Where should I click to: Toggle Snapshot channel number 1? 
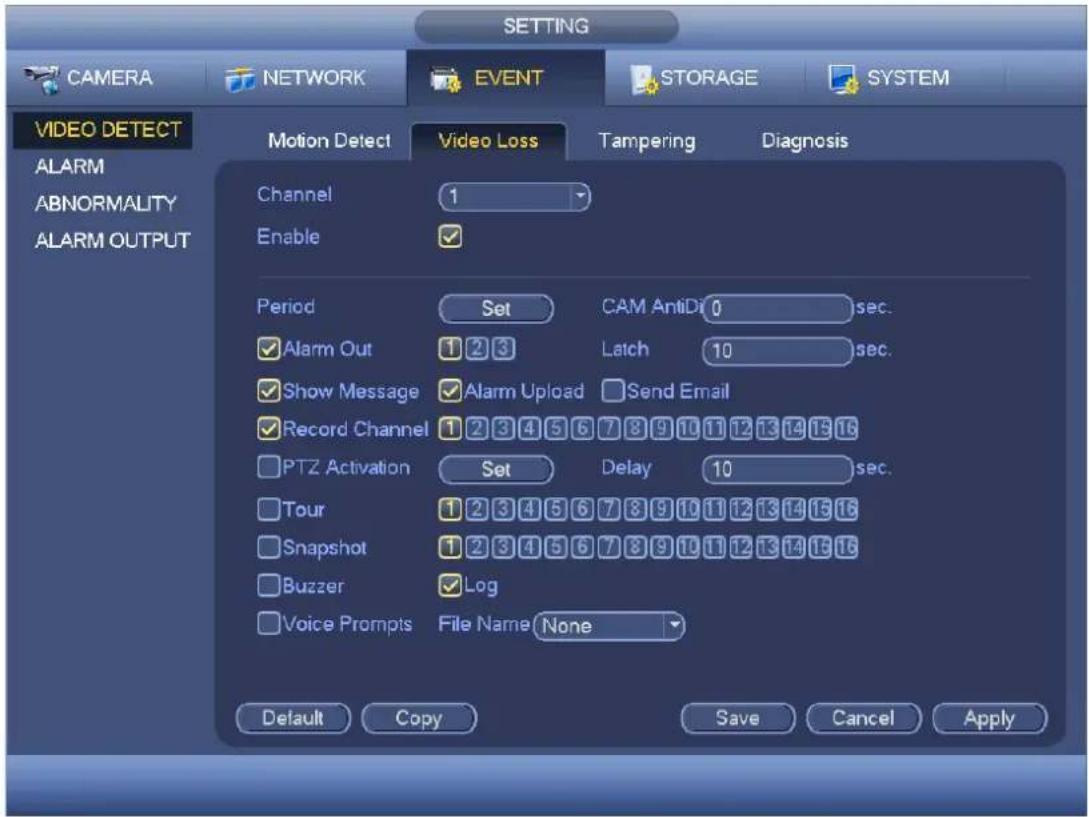point(449,547)
